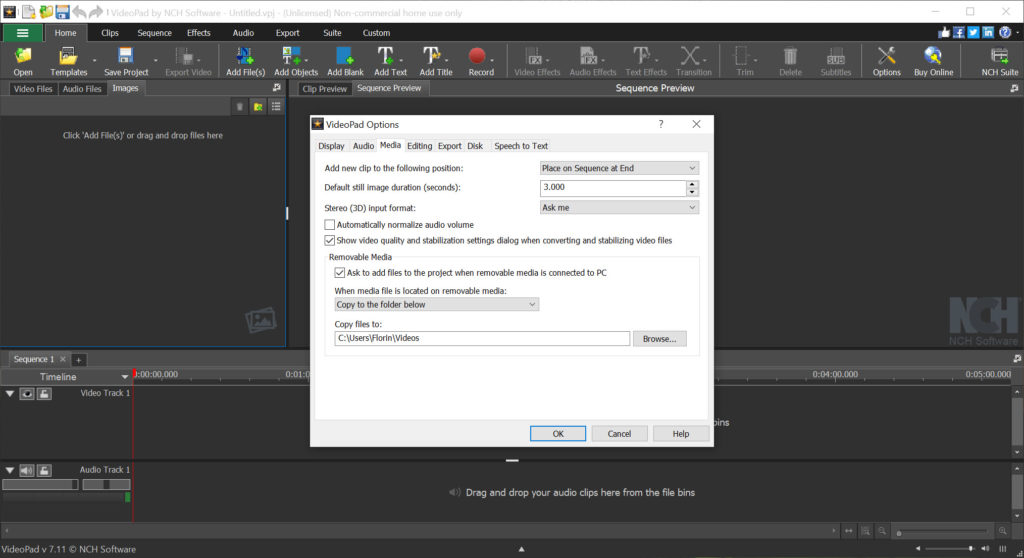Click the Add Blank icon
The height and width of the screenshot is (558, 1024).
[x=345, y=61]
